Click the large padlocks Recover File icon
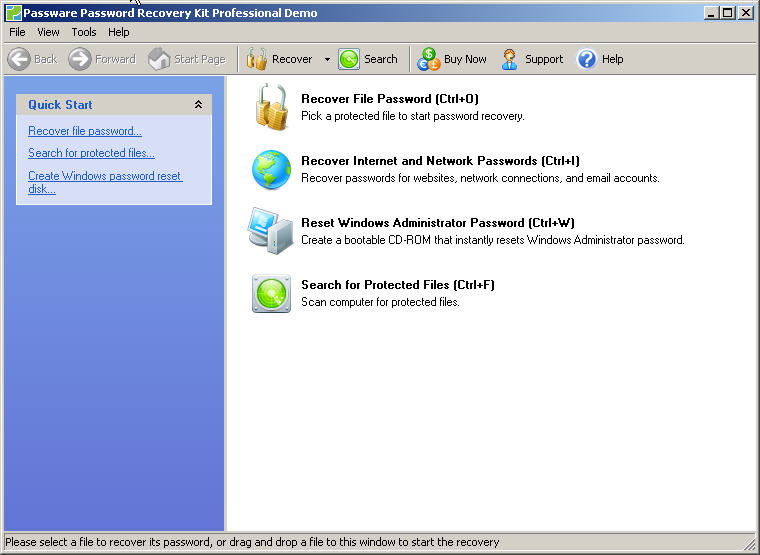This screenshot has width=760, height=555. (x=271, y=107)
